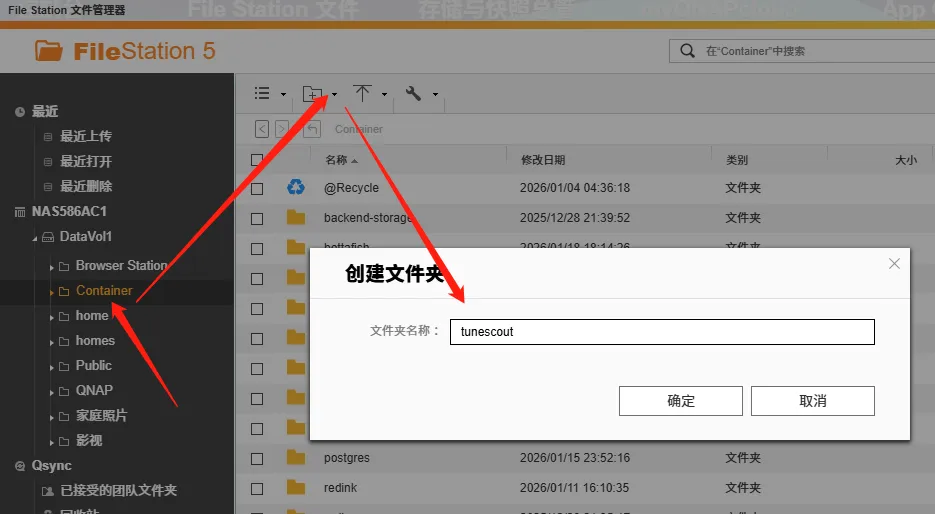Select the Qsync sidebar entry

coord(51,466)
